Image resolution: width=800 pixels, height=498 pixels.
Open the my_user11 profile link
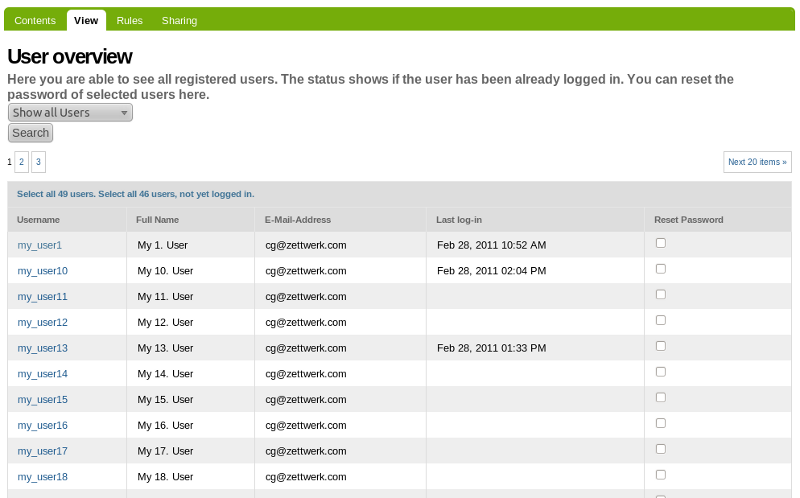click(42, 296)
